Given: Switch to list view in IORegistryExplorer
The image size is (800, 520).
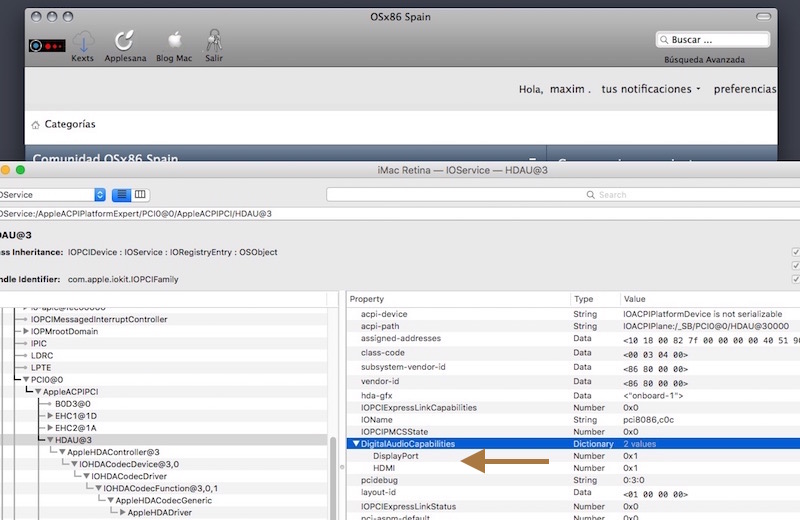Looking at the screenshot, I should (x=121, y=194).
